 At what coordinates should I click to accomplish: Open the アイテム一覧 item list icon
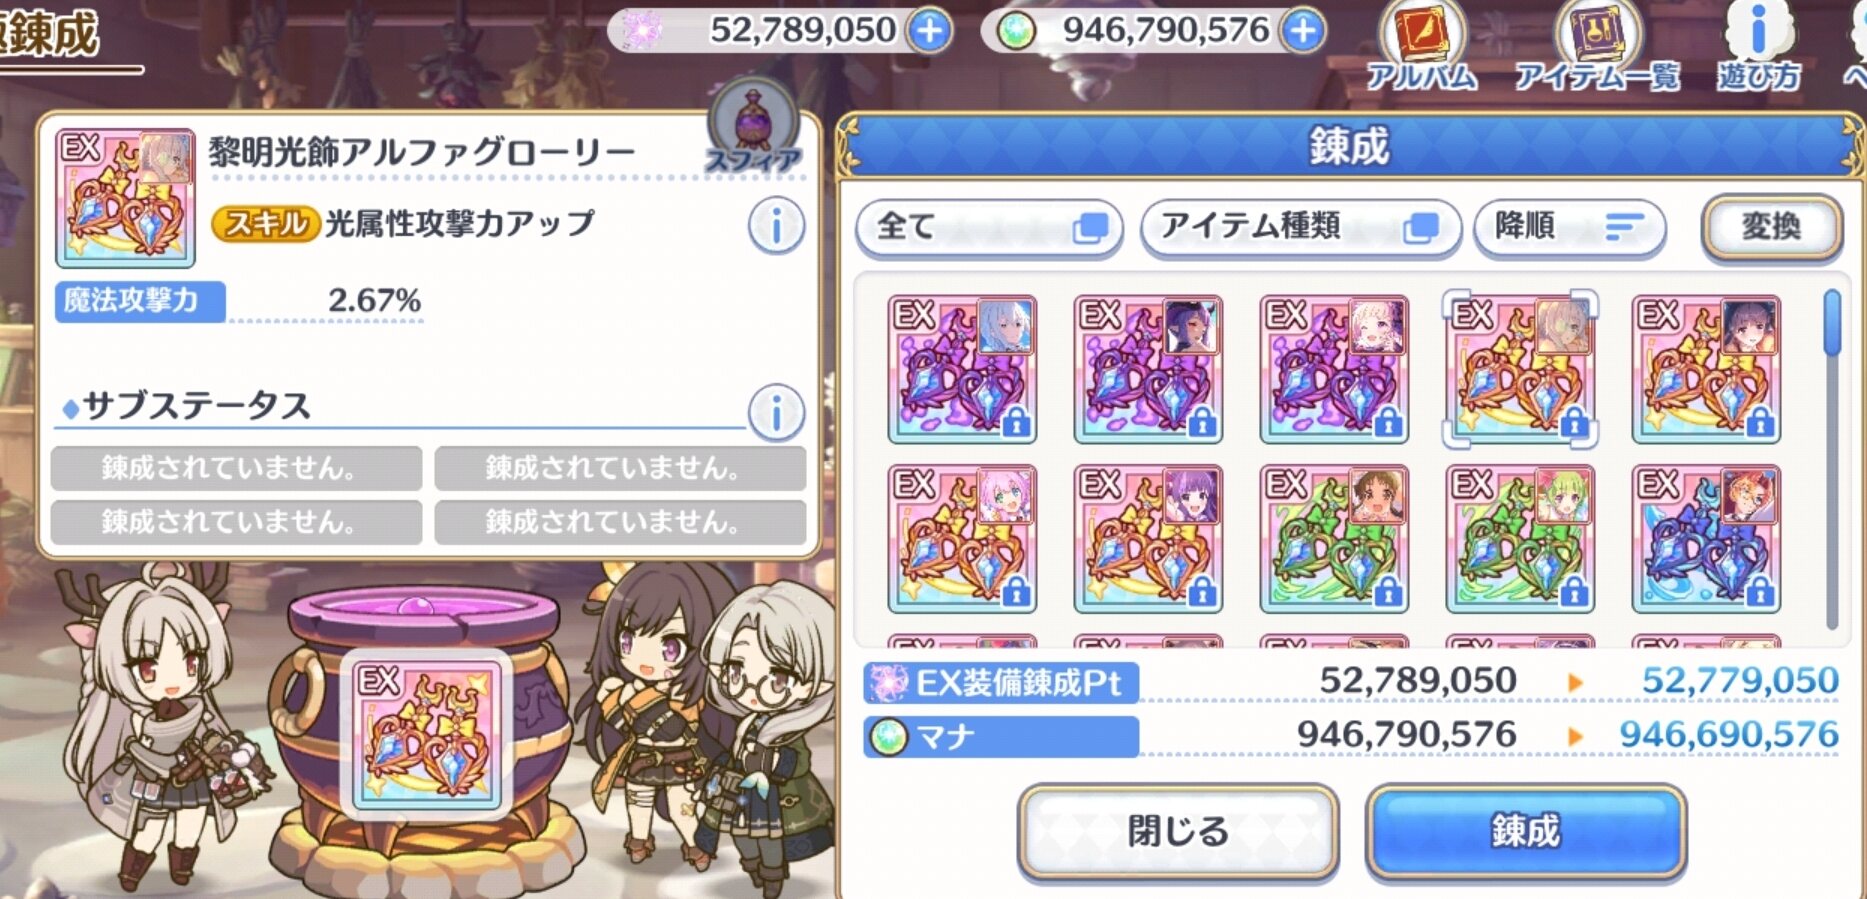pos(1597,47)
